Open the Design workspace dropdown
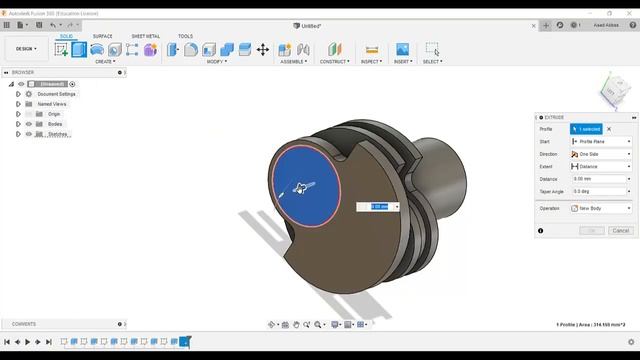The height and width of the screenshot is (360, 640). (x=26, y=49)
